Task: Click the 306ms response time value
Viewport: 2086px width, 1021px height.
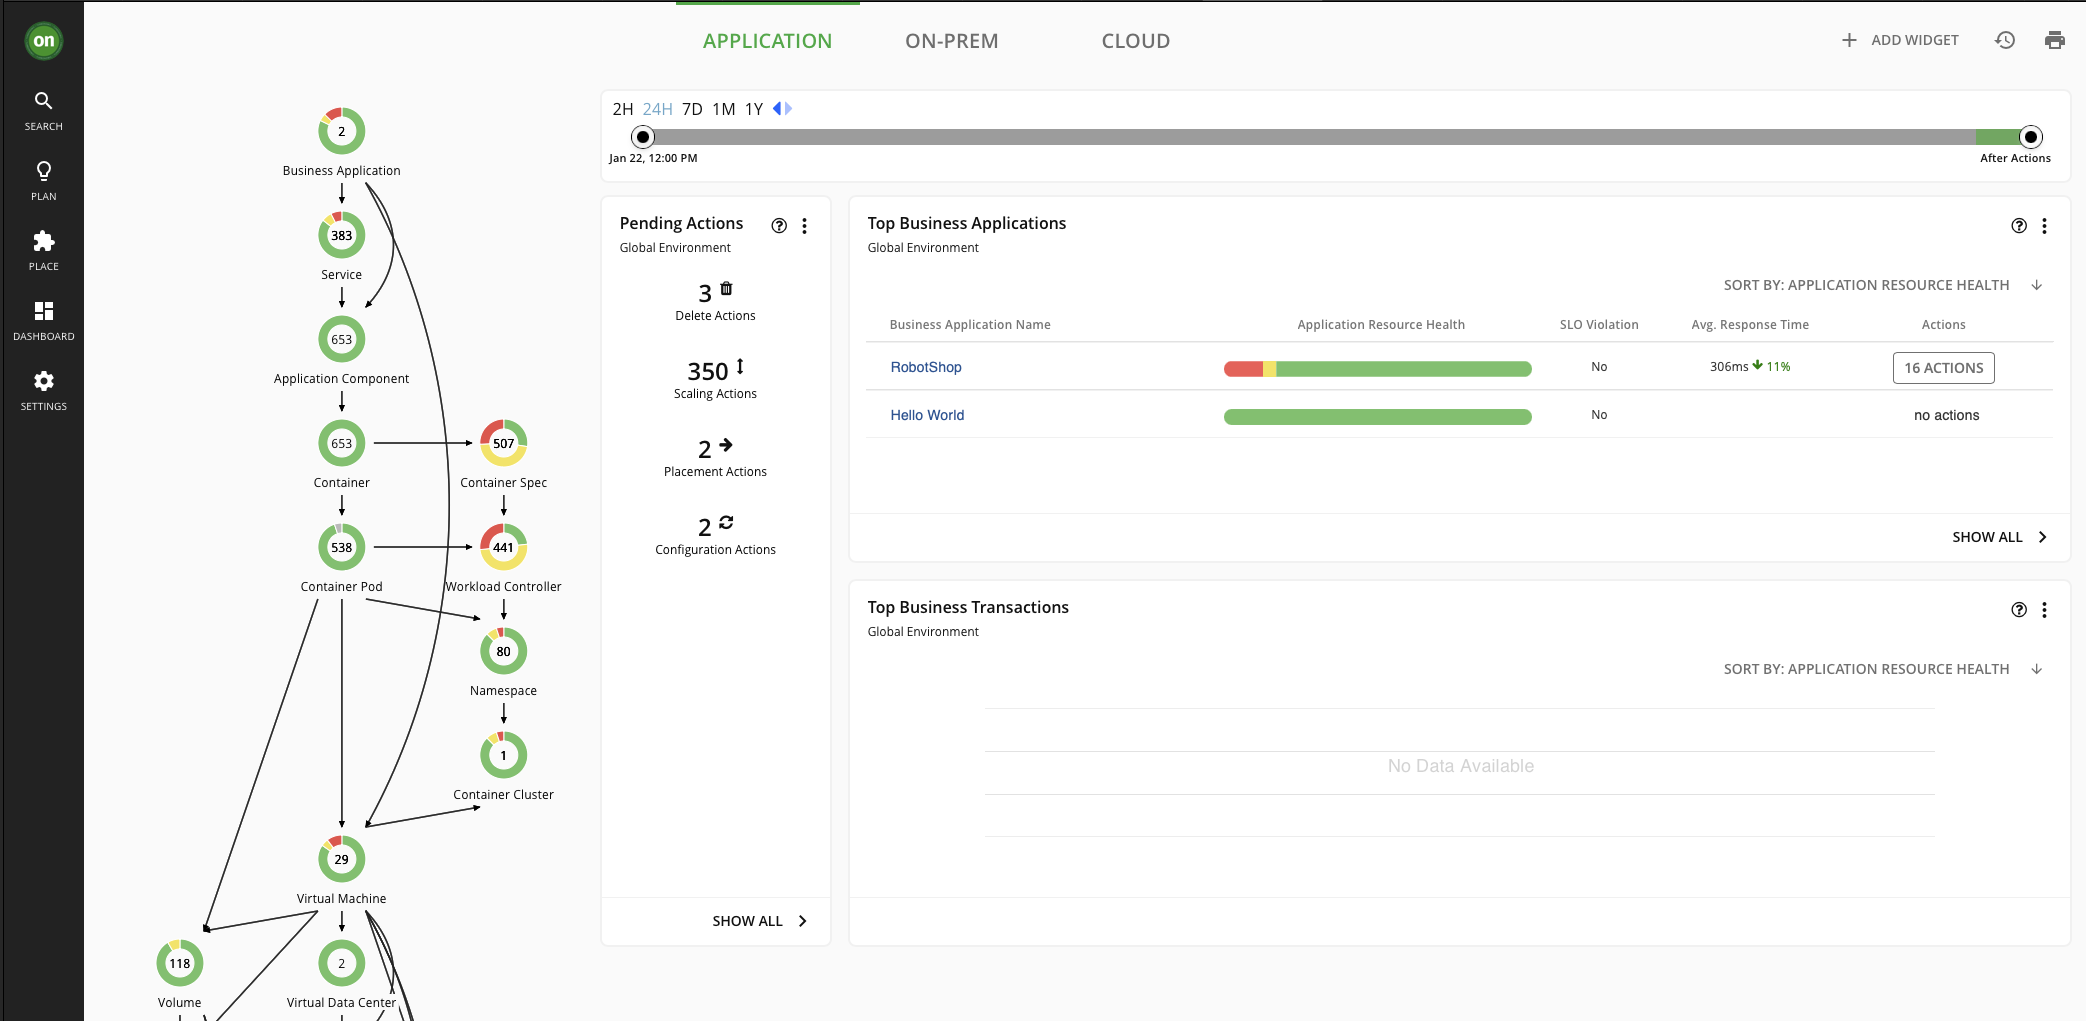Action: [x=1729, y=367]
